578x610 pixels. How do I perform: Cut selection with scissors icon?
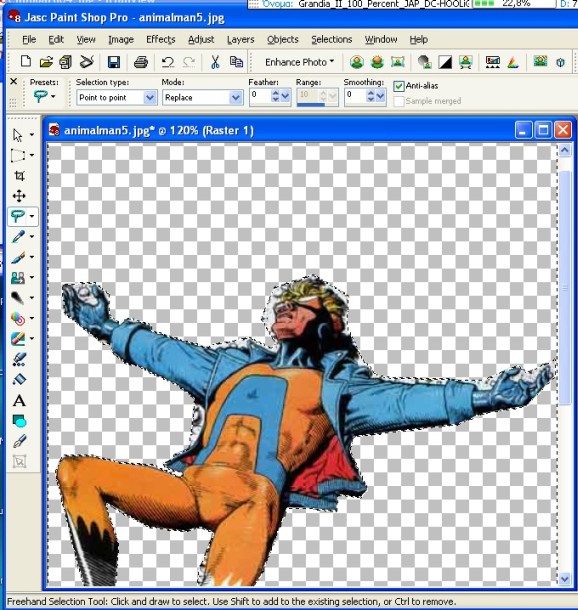pyautogui.click(x=215, y=62)
